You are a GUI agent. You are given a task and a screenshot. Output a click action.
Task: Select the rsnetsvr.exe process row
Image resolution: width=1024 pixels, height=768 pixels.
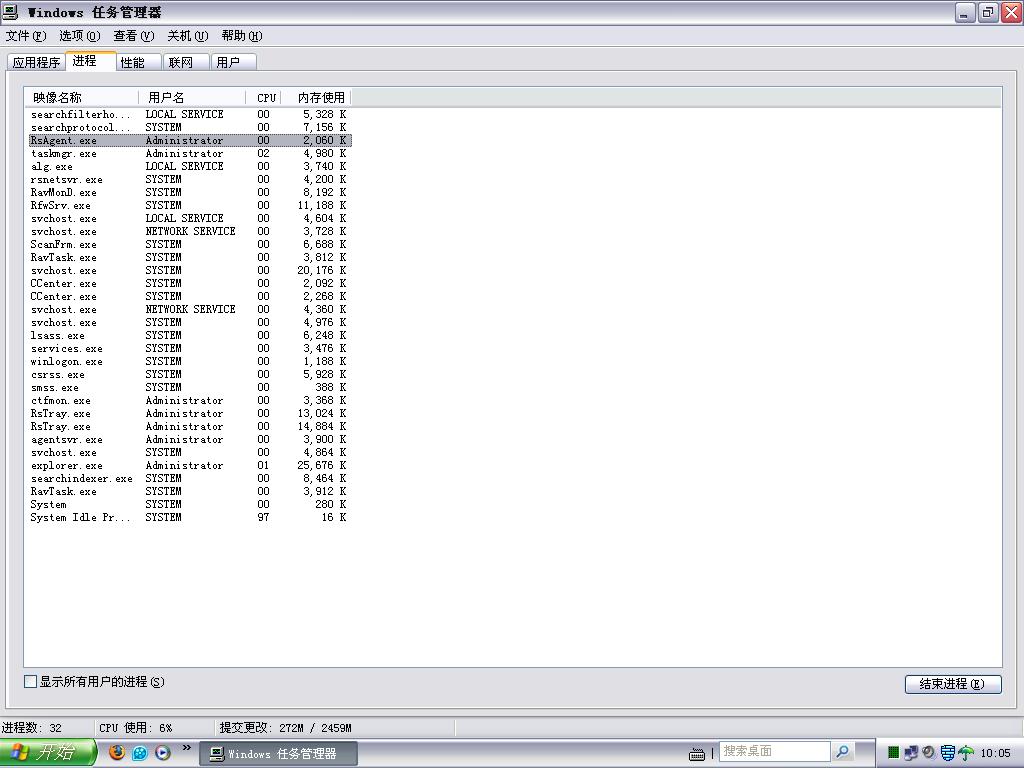tap(189, 180)
